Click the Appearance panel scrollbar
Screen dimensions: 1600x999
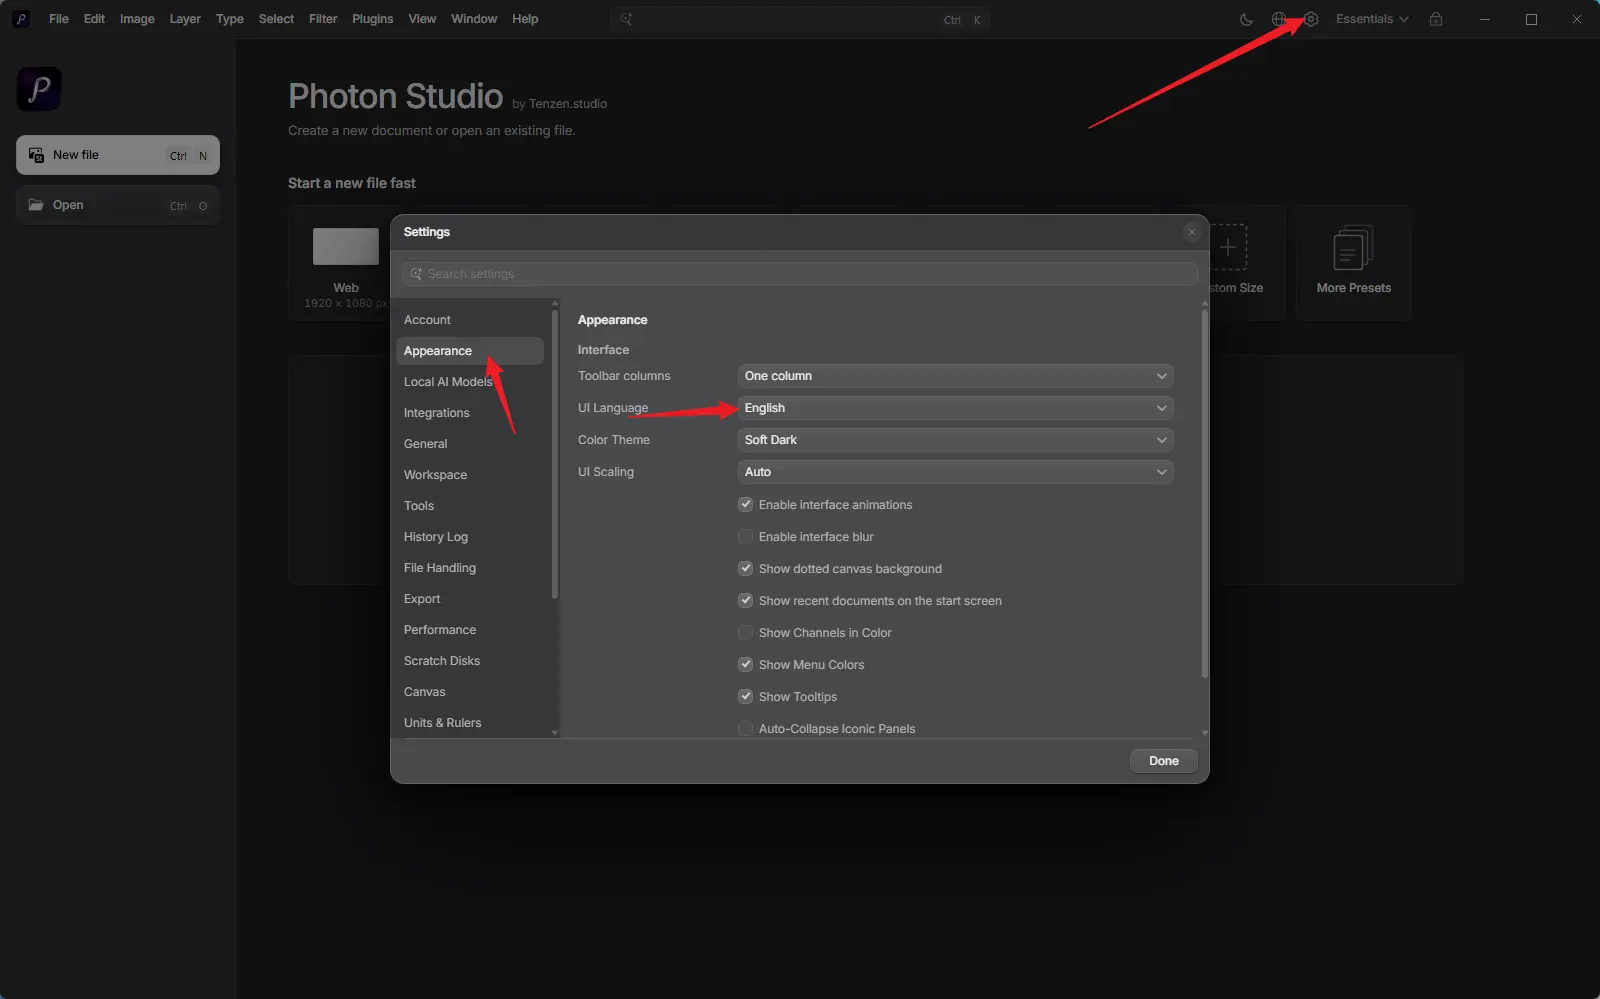pos(1205,493)
